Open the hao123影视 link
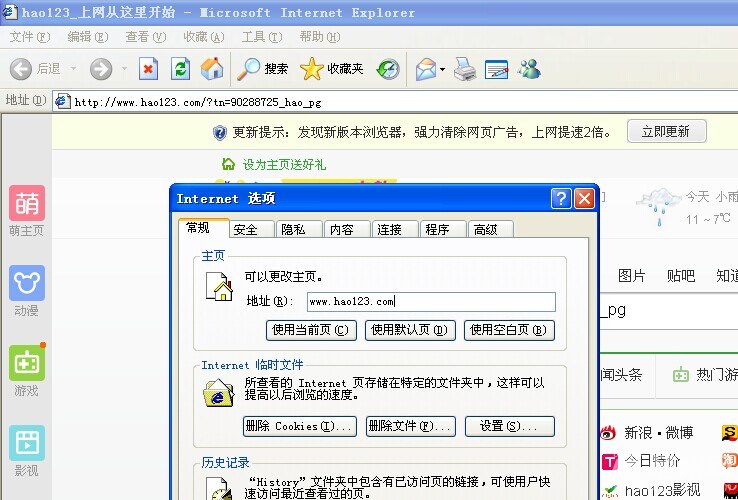Image resolution: width=738 pixels, height=500 pixels. pyautogui.click(x=662, y=491)
